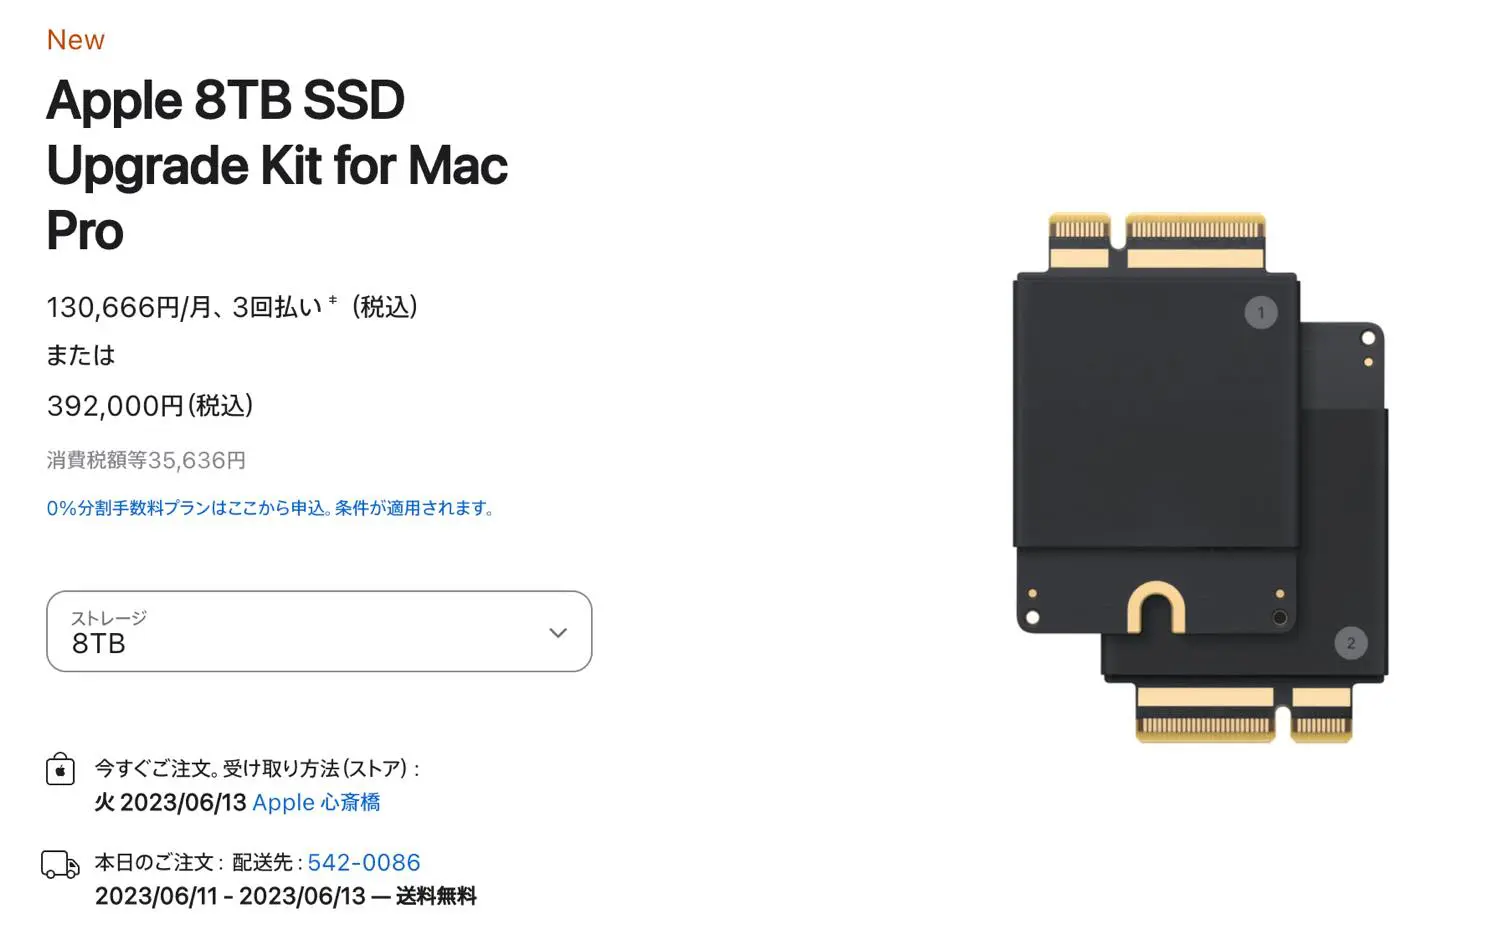This screenshot has width=1500, height=945.
Task: Open the ストレージ 8TB storage dropdown
Action: point(319,631)
